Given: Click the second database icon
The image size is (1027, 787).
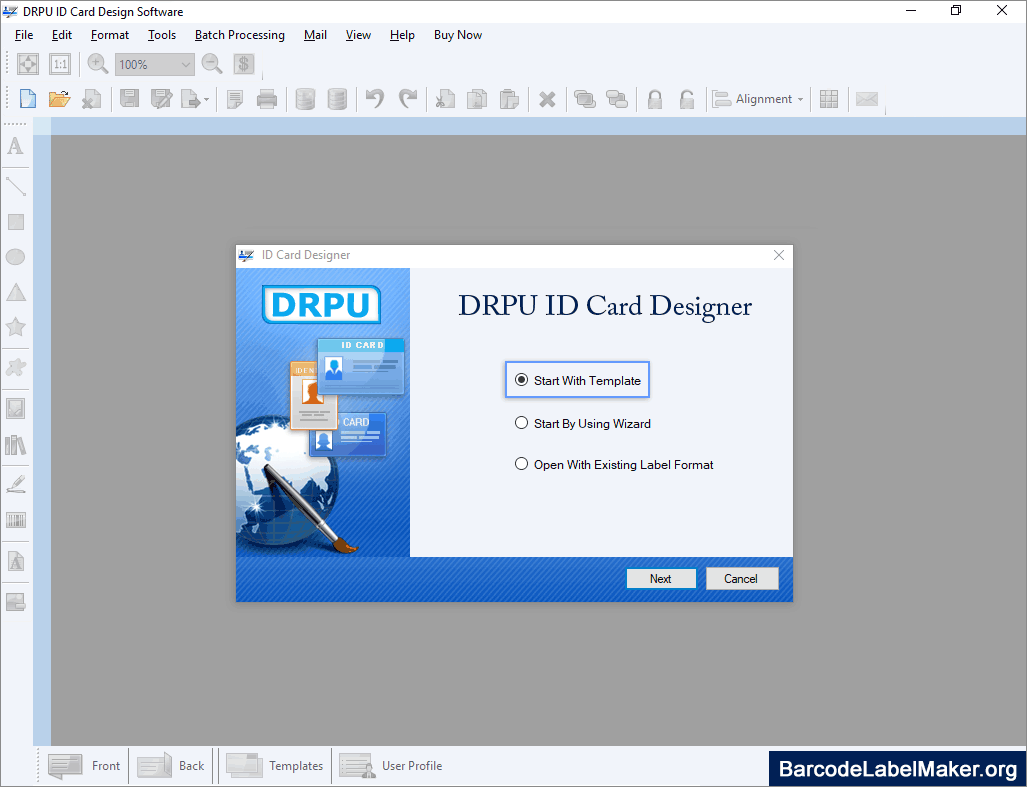Looking at the screenshot, I should pos(337,99).
